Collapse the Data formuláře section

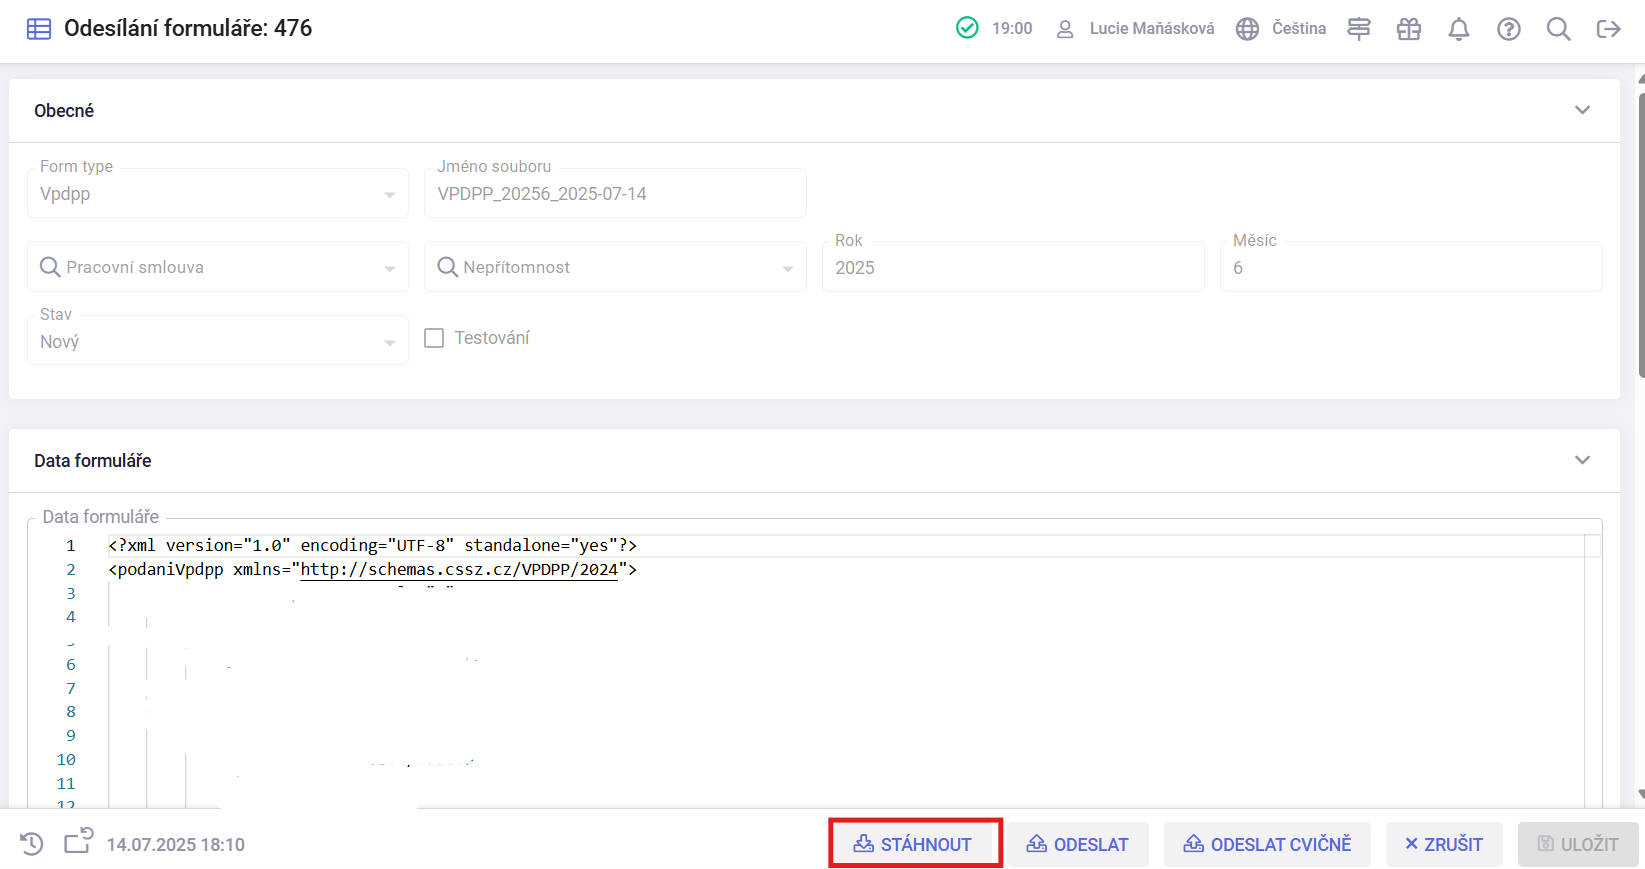click(x=1582, y=460)
